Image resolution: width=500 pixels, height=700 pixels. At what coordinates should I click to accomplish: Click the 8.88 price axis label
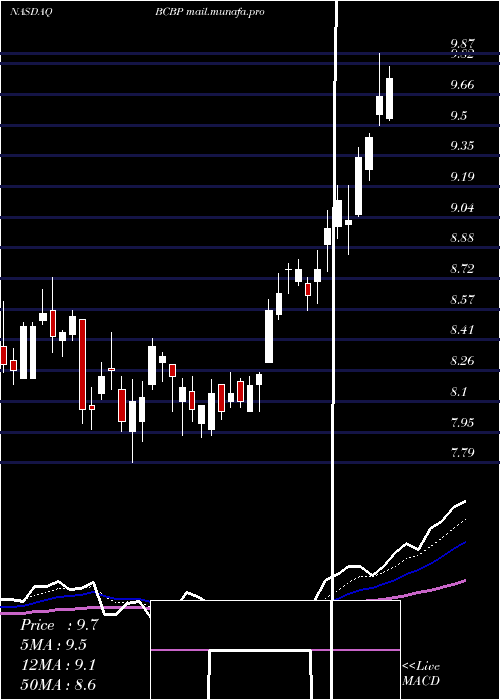click(x=462, y=238)
